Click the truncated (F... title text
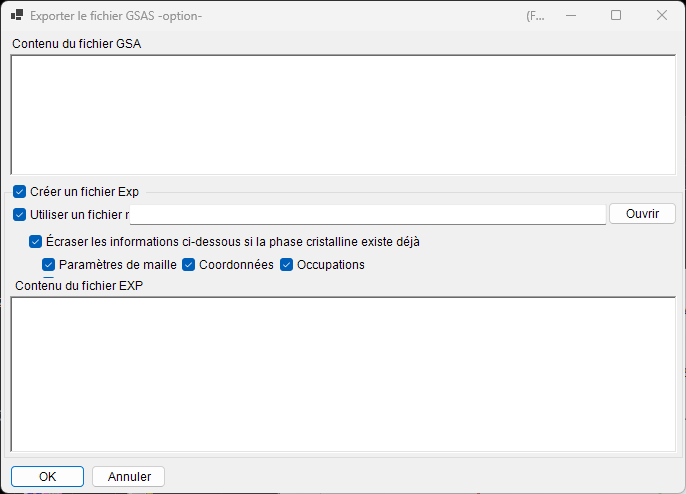686x494 pixels. pos(535,17)
